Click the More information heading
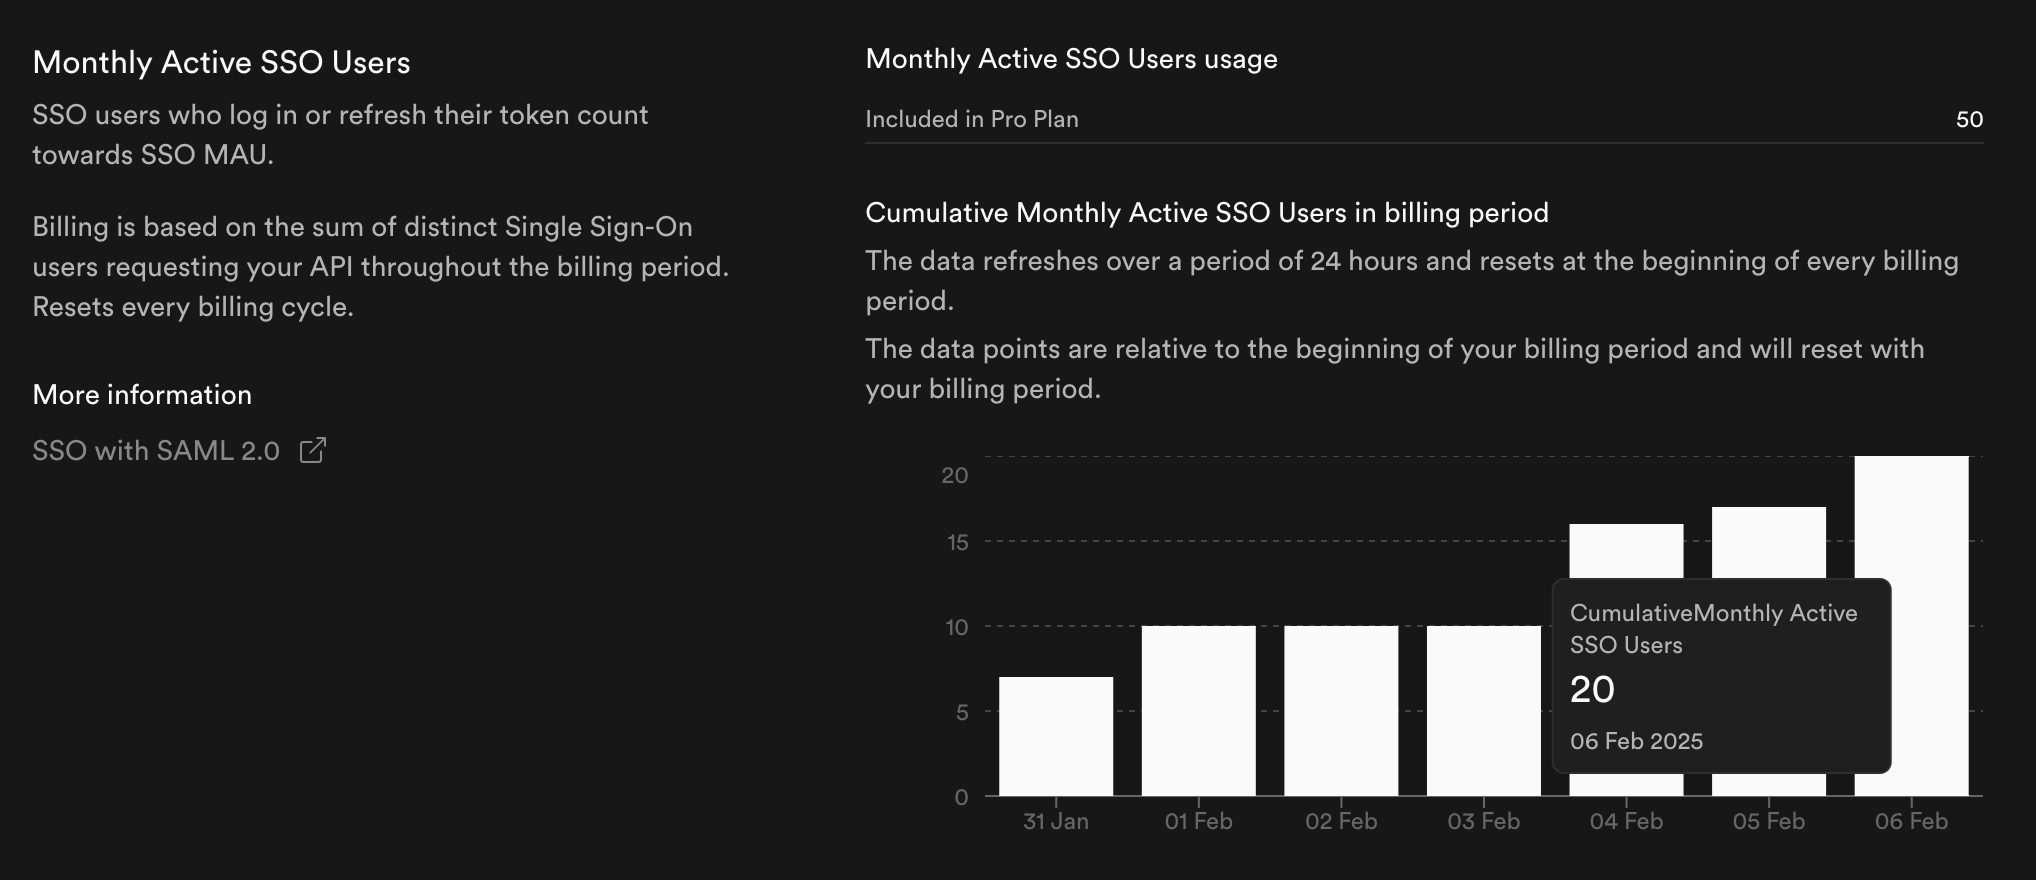Screen dimensions: 2036x880 [142, 394]
